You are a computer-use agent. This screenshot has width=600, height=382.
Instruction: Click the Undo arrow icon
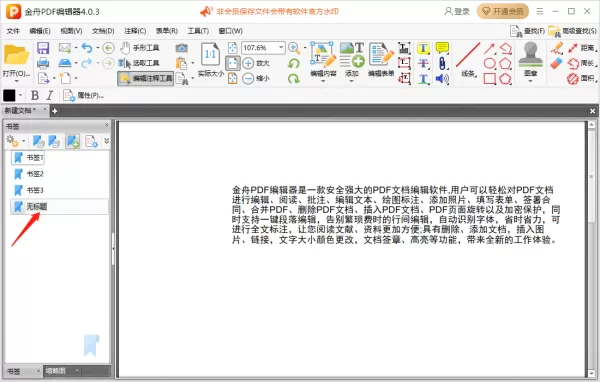tap(87, 48)
